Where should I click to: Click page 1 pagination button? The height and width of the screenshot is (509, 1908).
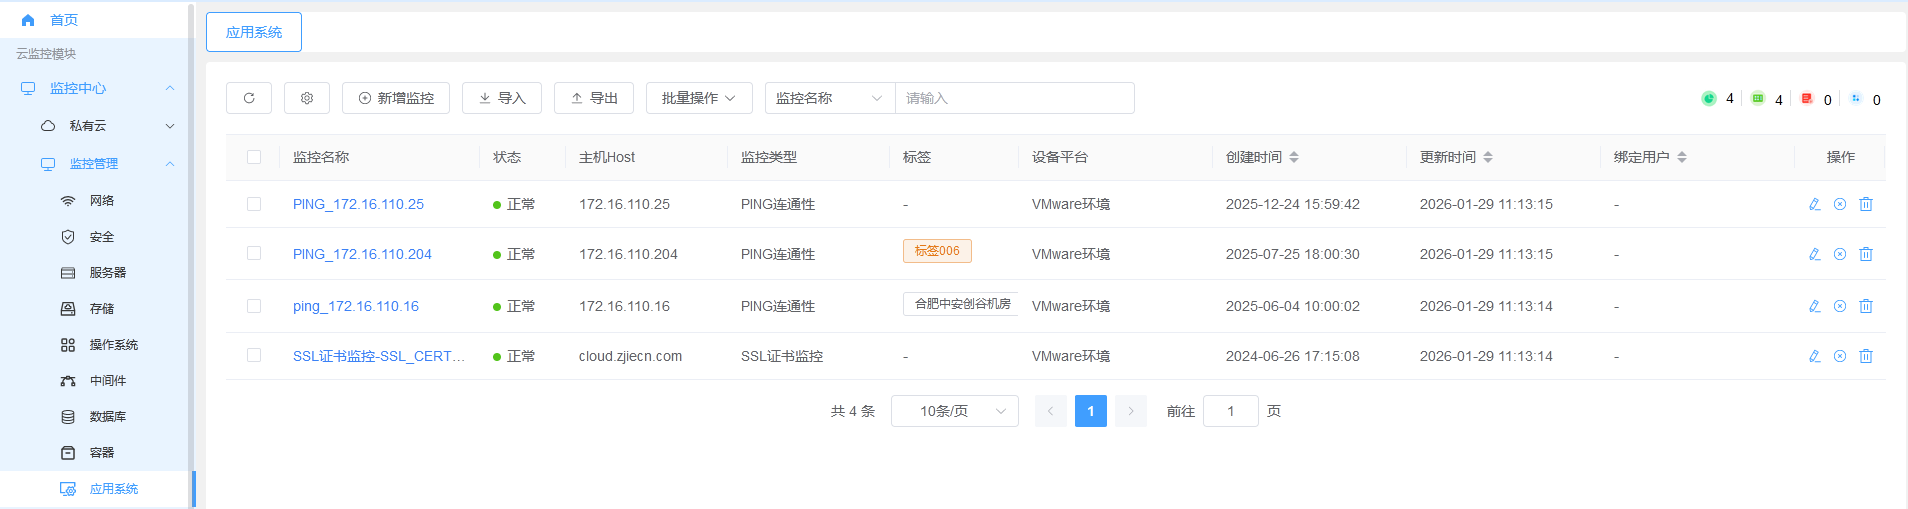[x=1091, y=411]
